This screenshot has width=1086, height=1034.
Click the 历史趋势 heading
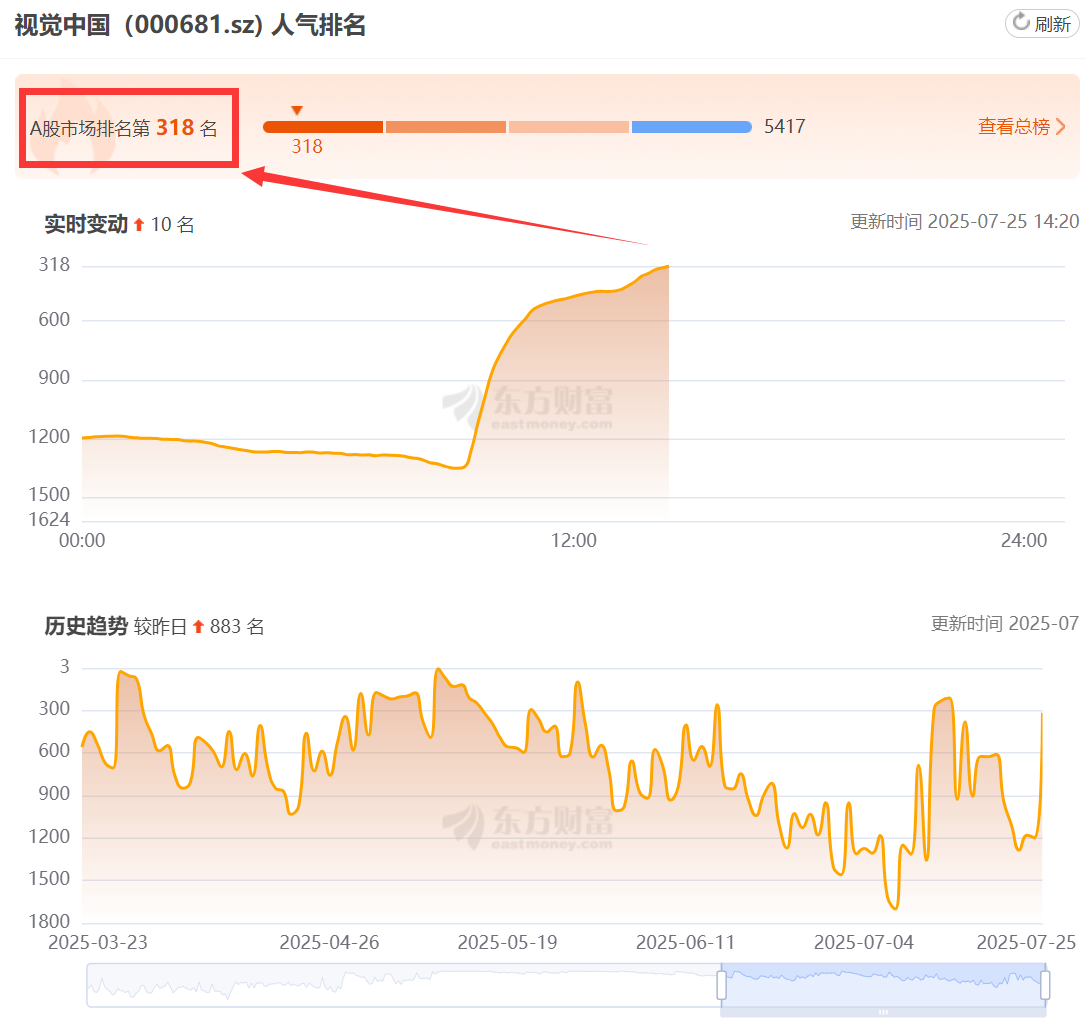86,625
